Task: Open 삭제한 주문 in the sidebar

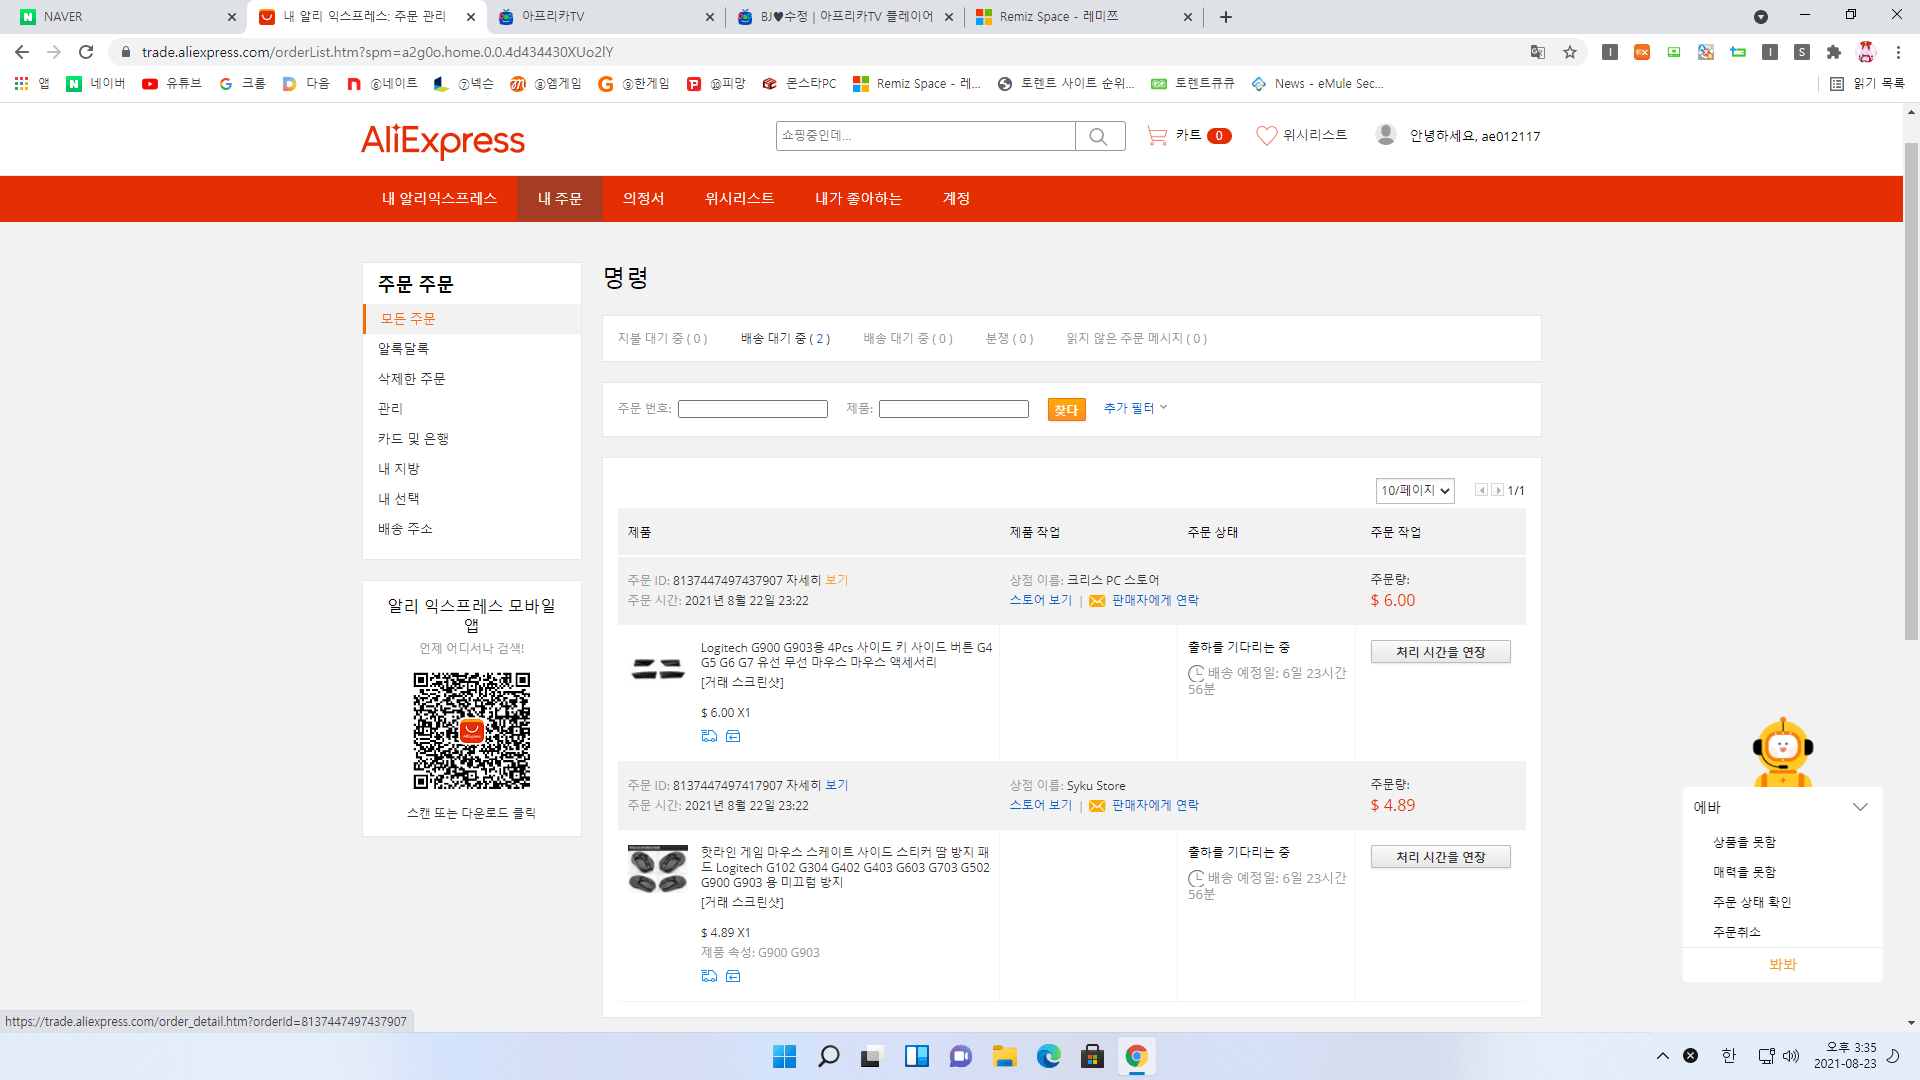Action: pos(411,379)
